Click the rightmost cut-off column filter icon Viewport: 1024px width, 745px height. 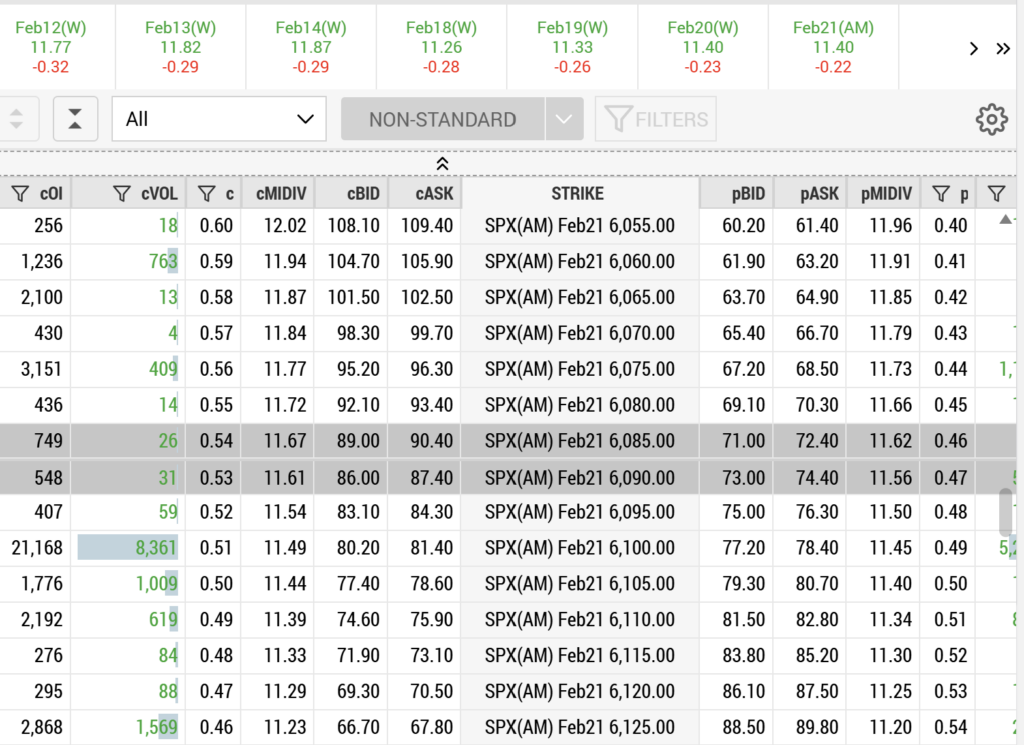coord(996,194)
